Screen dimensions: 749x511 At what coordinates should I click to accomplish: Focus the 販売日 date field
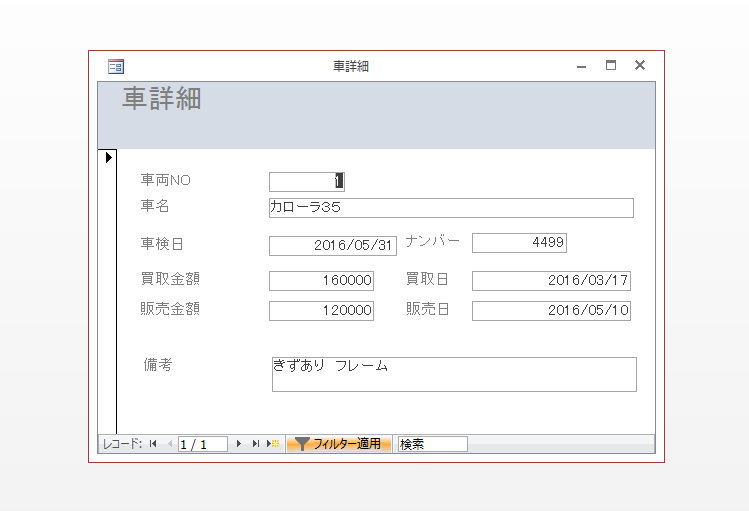point(550,311)
